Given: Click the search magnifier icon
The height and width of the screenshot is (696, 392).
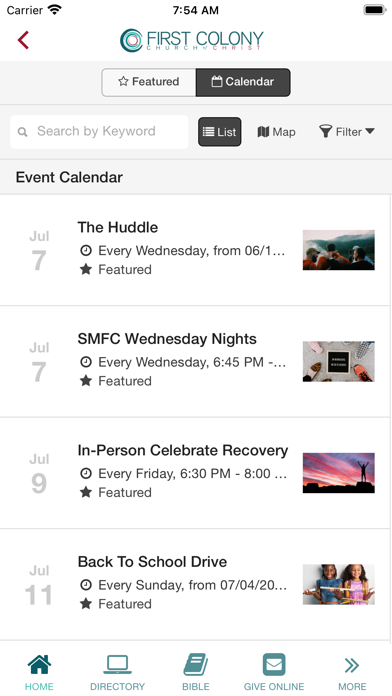Looking at the screenshot, I should coord(22,132).
